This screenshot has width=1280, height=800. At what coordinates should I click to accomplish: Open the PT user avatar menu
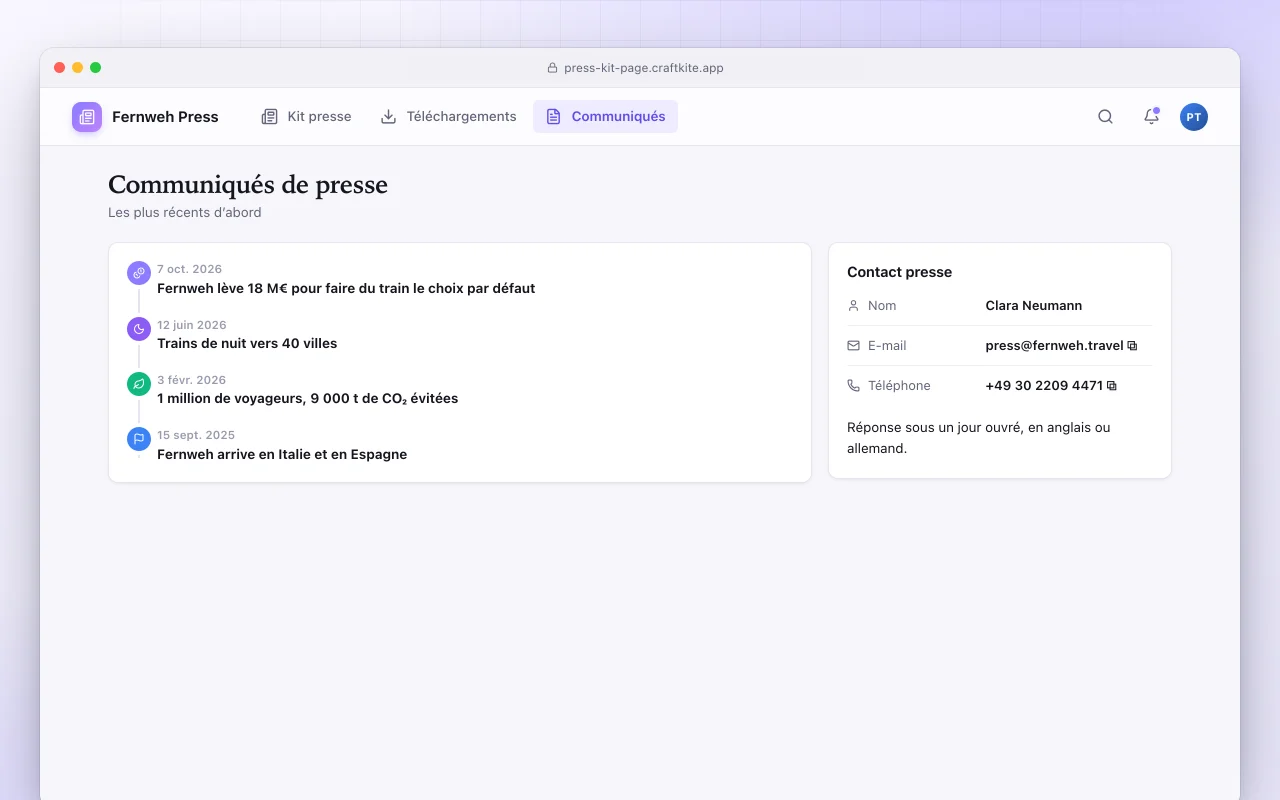click(1194, 117)
